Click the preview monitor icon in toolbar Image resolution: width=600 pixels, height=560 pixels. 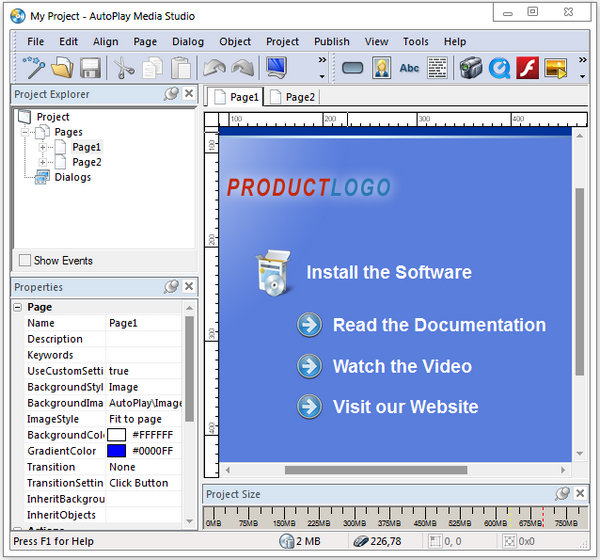276,68
